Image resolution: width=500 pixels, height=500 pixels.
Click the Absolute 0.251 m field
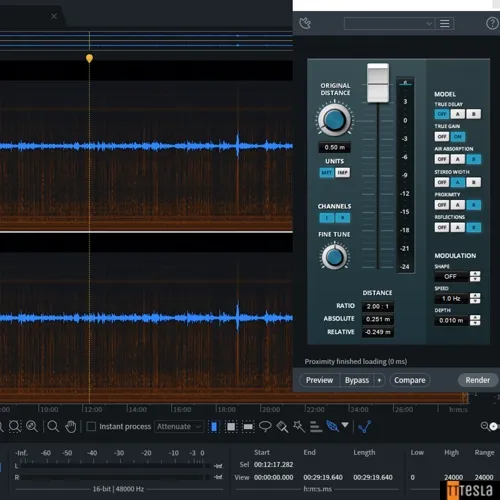(x=378, y=319)
